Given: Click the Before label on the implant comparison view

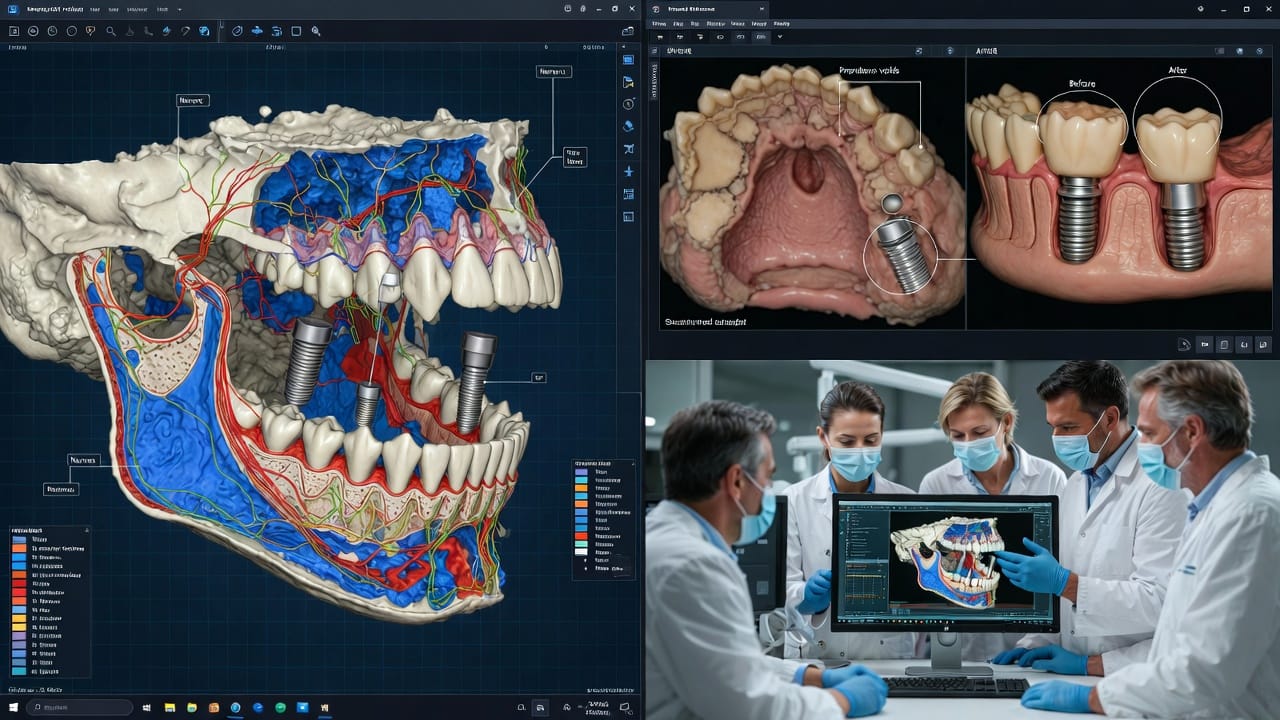Looking at the screenshot, I should (1082, 86).
